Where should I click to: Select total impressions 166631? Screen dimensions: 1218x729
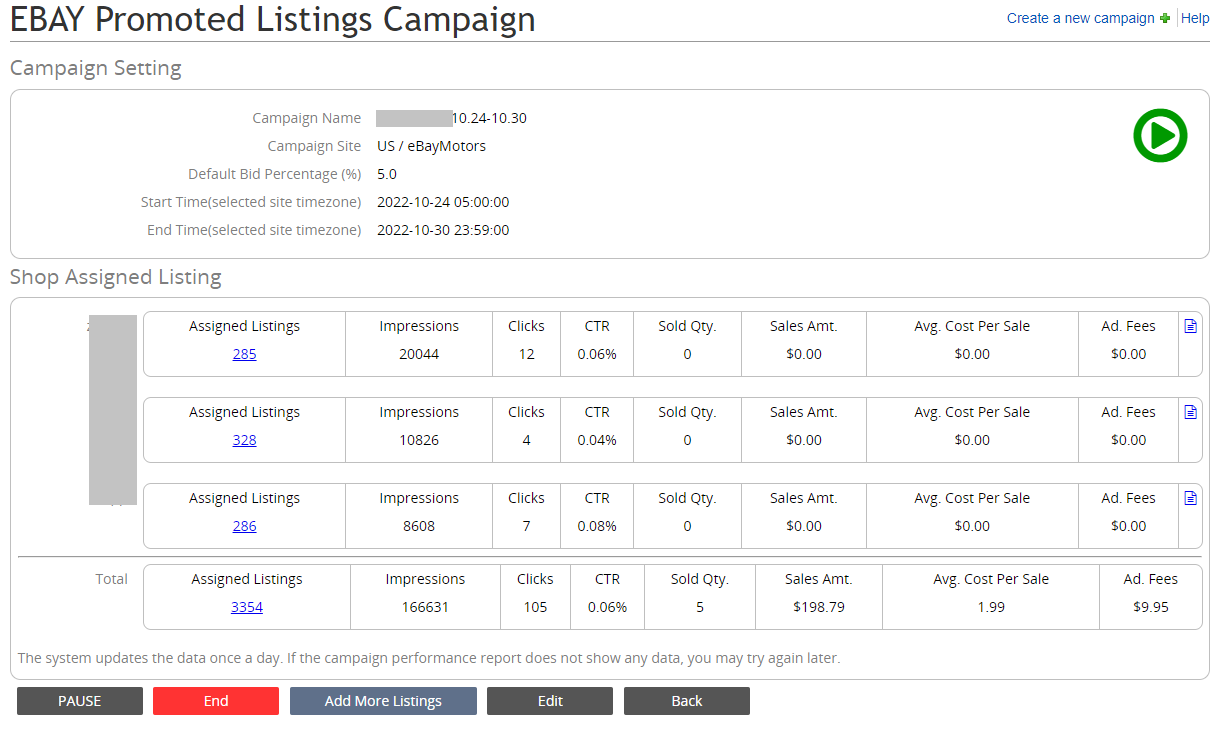point(425,607)
